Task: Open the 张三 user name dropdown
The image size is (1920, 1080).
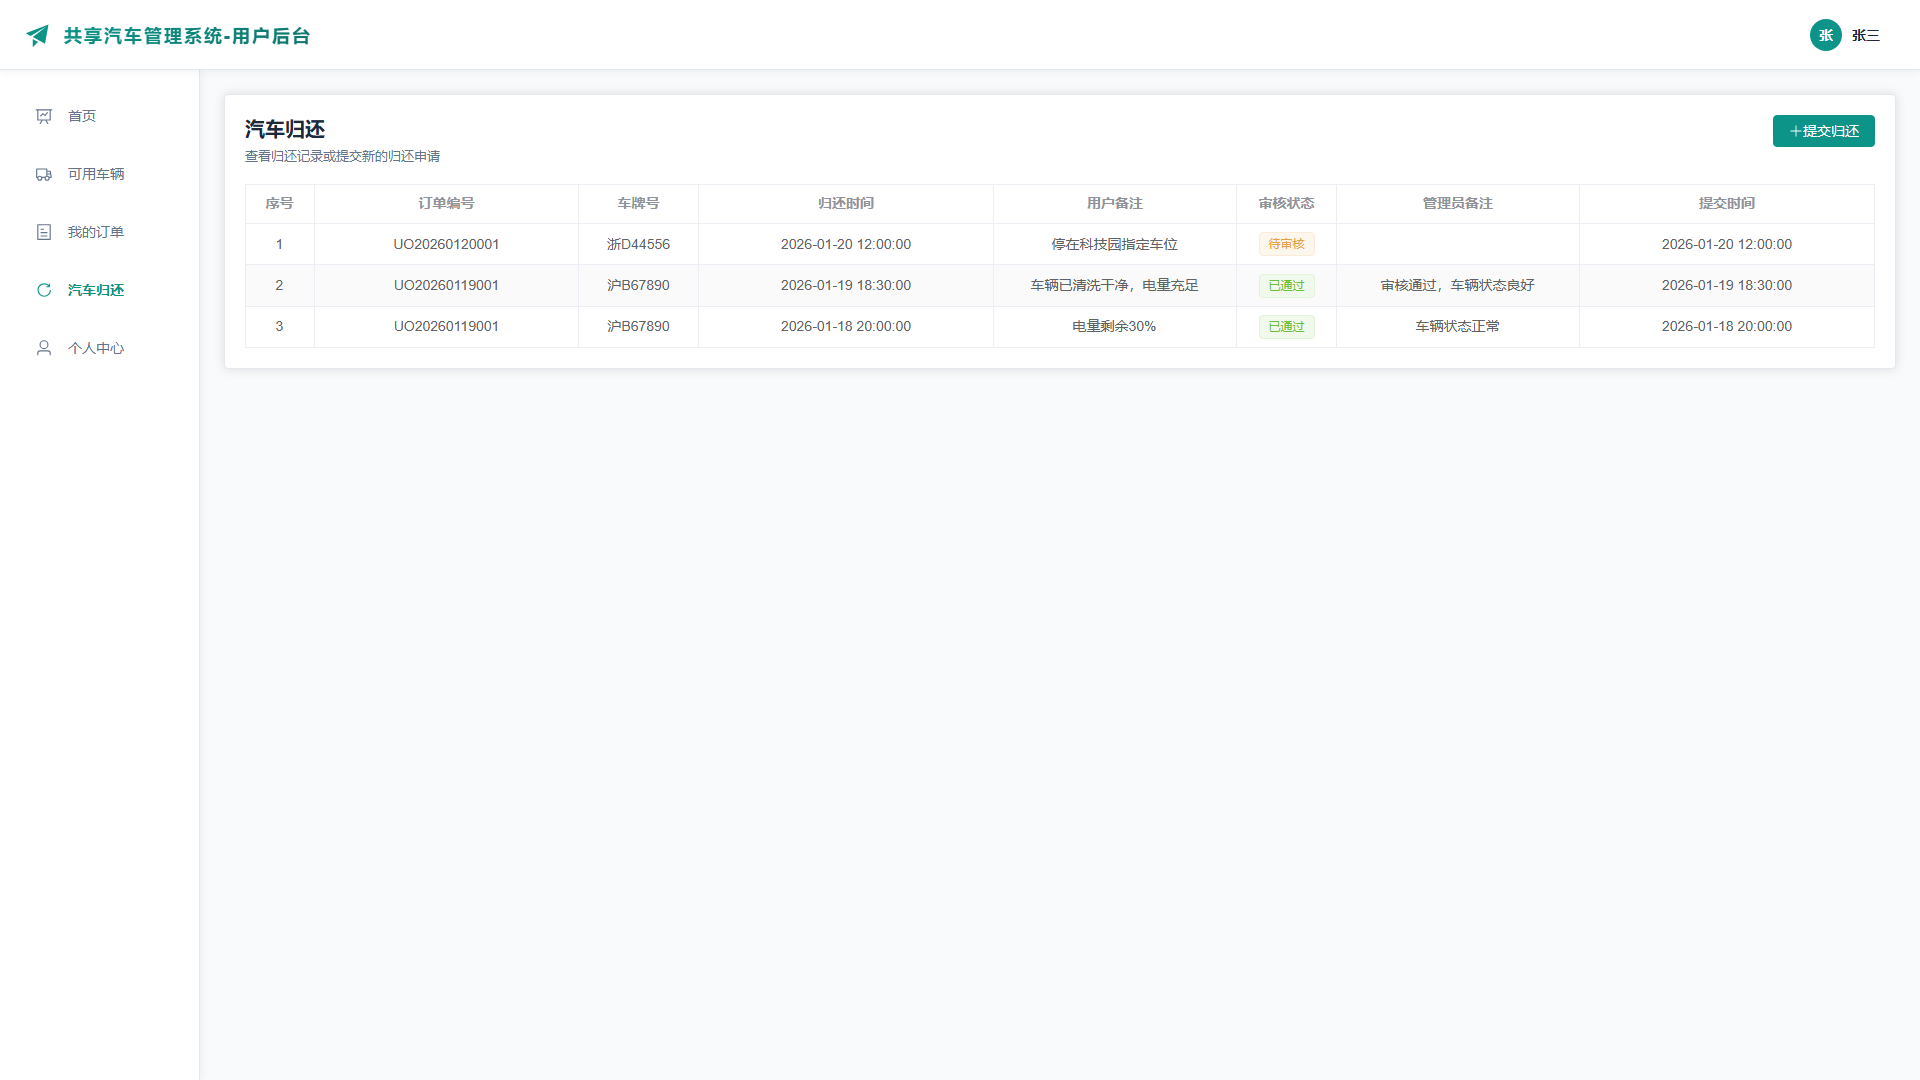Action: (1866, 36)
